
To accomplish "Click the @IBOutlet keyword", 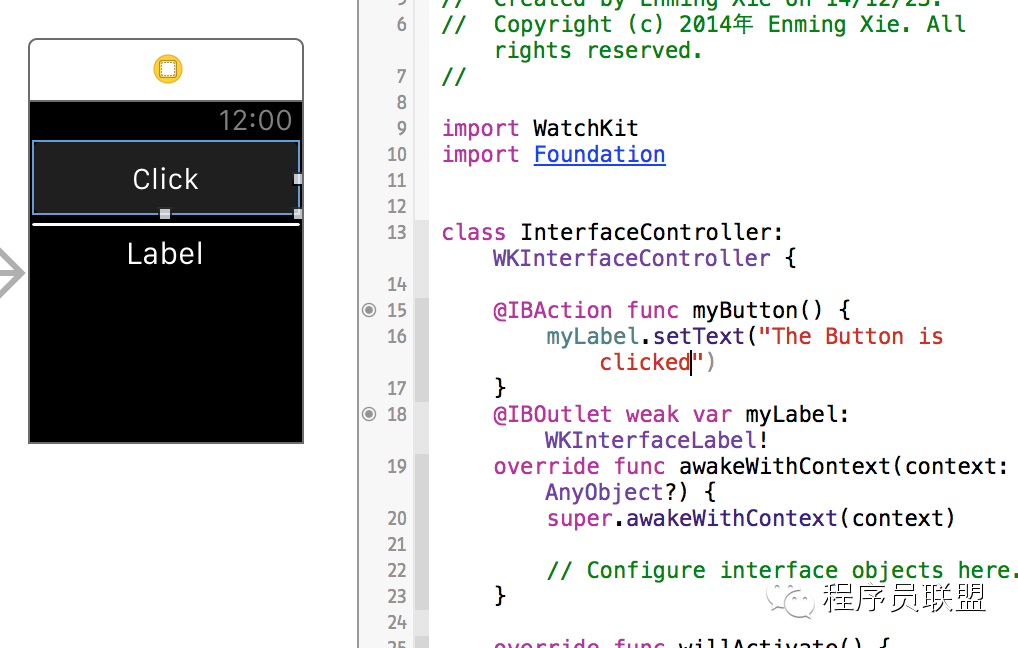I will [552, 414].
